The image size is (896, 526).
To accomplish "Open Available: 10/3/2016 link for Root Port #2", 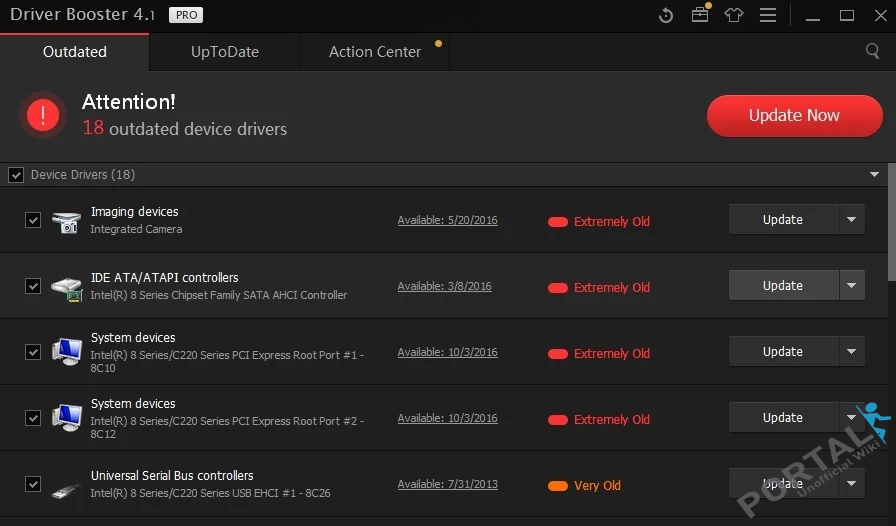I will click(x=447, y=418).
